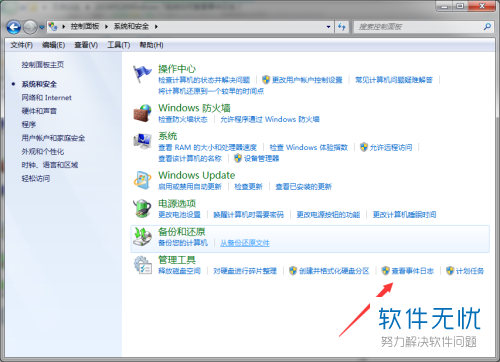Image resolution: width=500 pixels, height=362 pixels.
Task: Click 查看 RAM 的大小和处理器速度 link
Action: [x=207, y=147]
